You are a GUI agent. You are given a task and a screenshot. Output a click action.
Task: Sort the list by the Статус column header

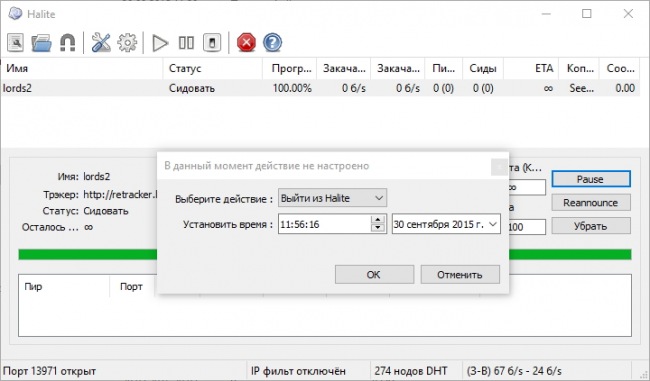click(213, 68)
